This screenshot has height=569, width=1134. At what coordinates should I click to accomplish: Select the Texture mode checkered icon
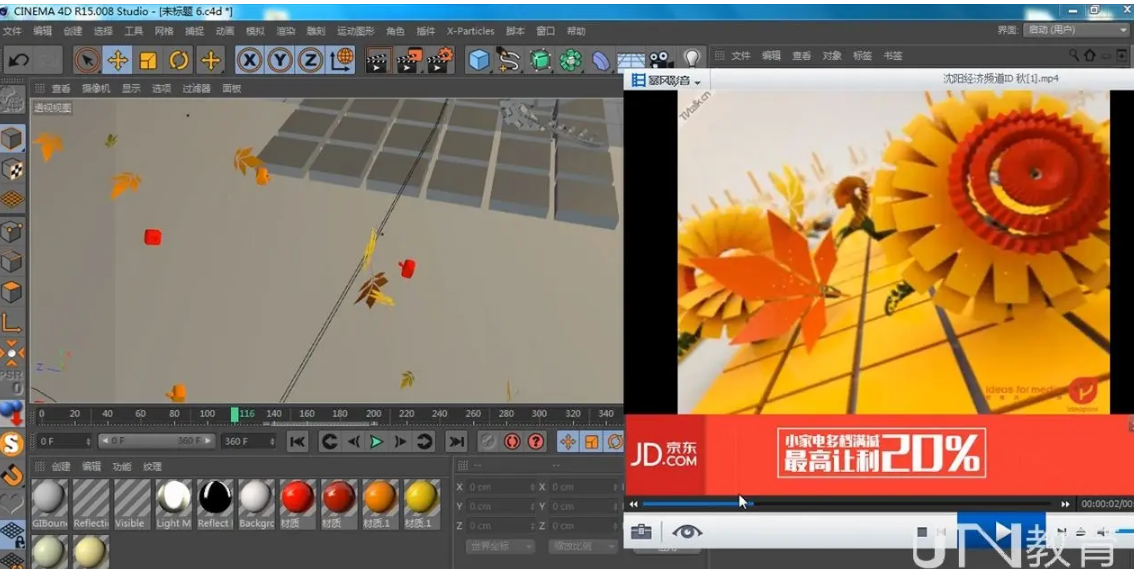coord(12,169)
